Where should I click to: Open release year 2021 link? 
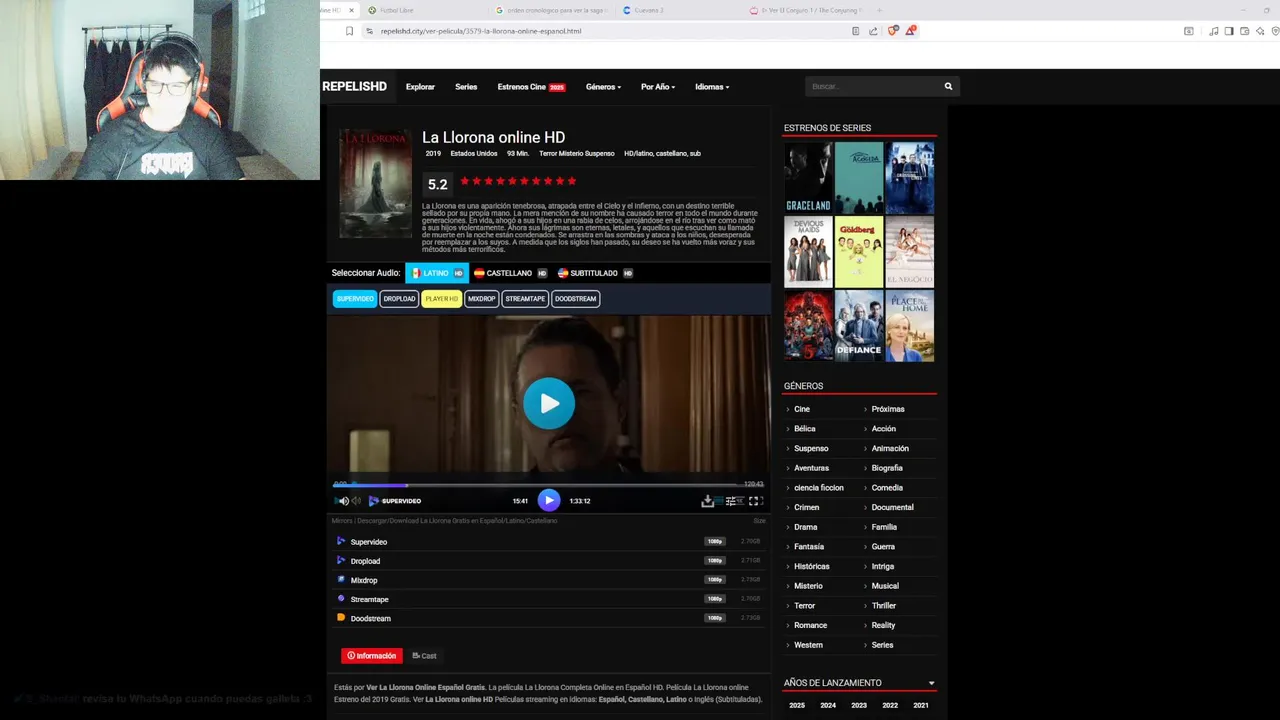(921, 705)
